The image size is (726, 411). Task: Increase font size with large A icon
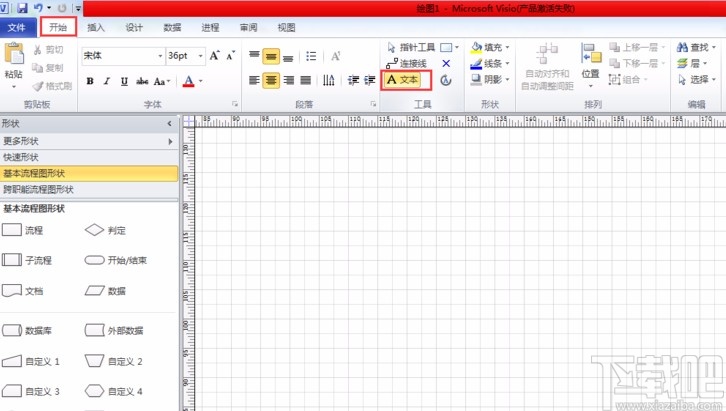214,56
